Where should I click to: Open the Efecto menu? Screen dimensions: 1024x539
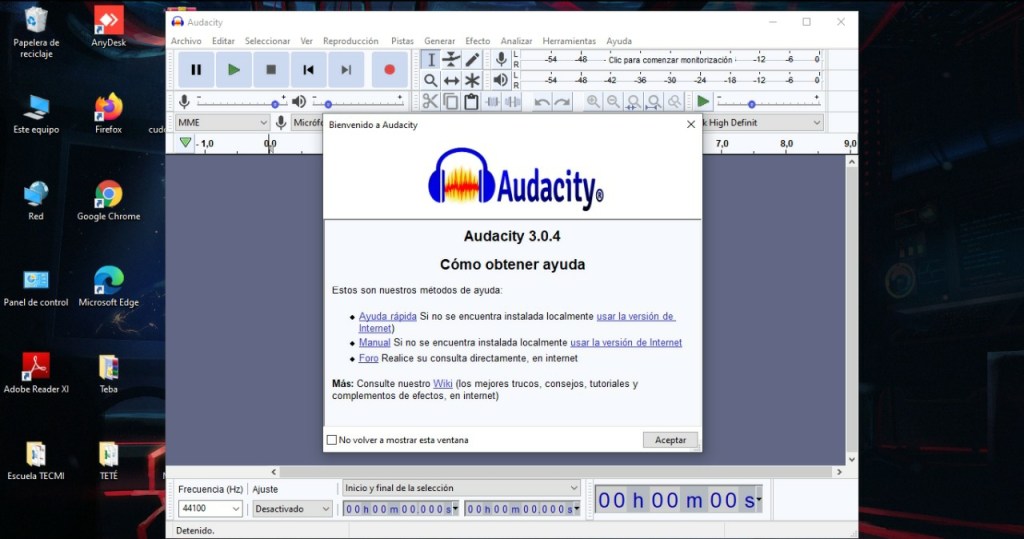(478, 41)
